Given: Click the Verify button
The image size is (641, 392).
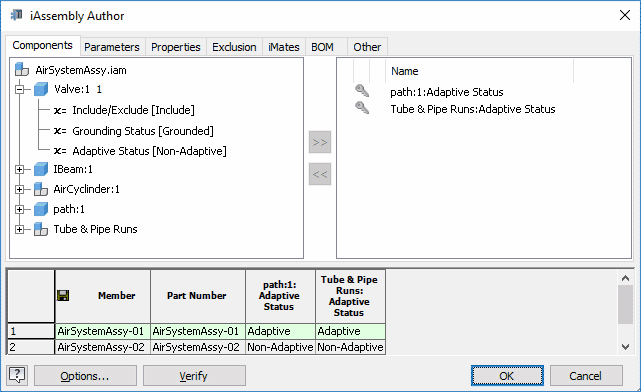Looking at the screenshot, I should click(x=194, y=376).
